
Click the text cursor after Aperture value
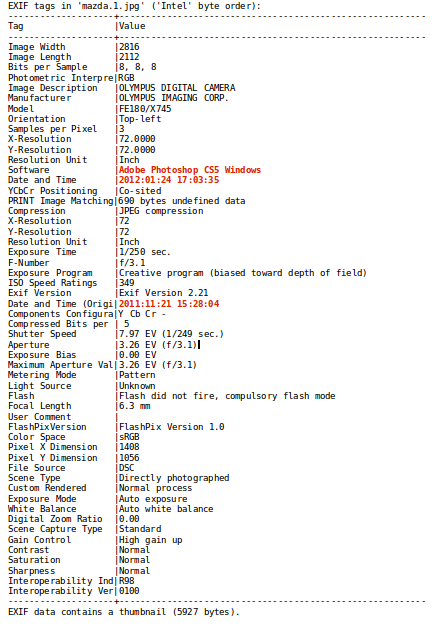199,345
